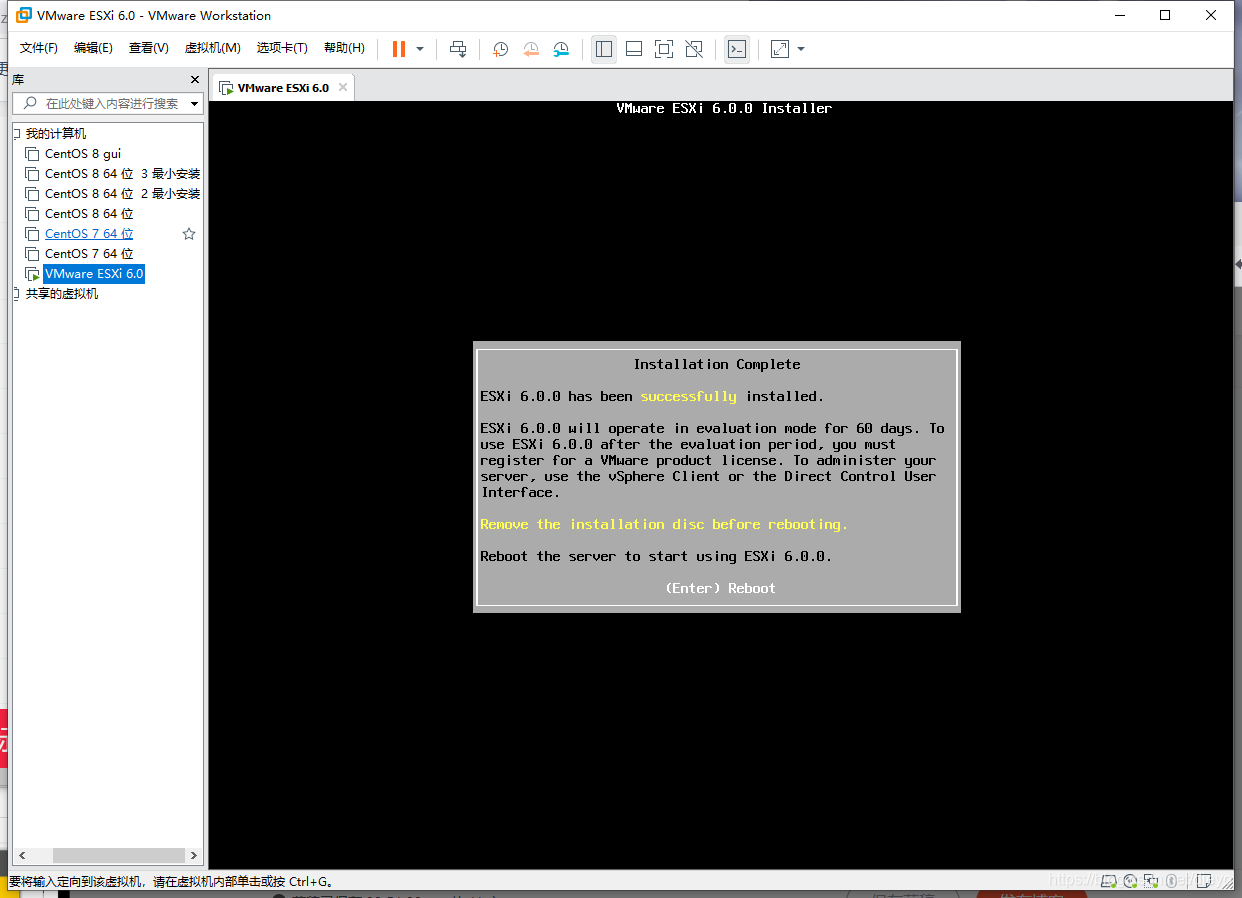Screen dimensions: 1242x898
Task: Click (Enter) Reboot in the installer dialog
Action: point(720,588)
